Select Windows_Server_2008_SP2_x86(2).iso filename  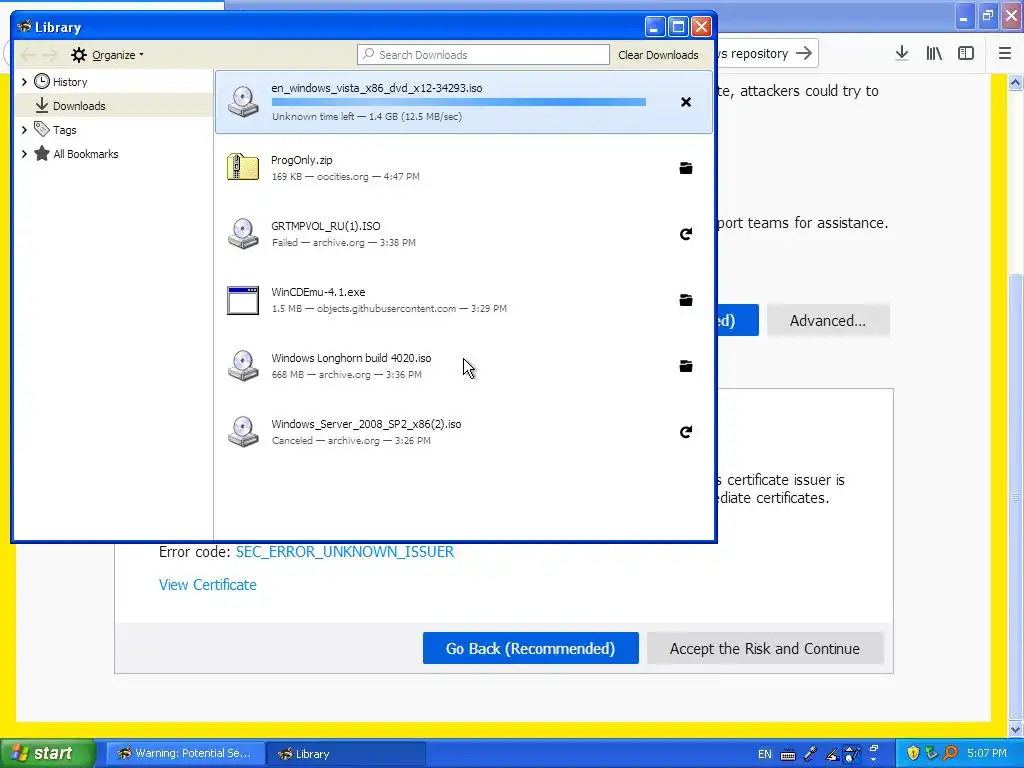pos(366,424)
